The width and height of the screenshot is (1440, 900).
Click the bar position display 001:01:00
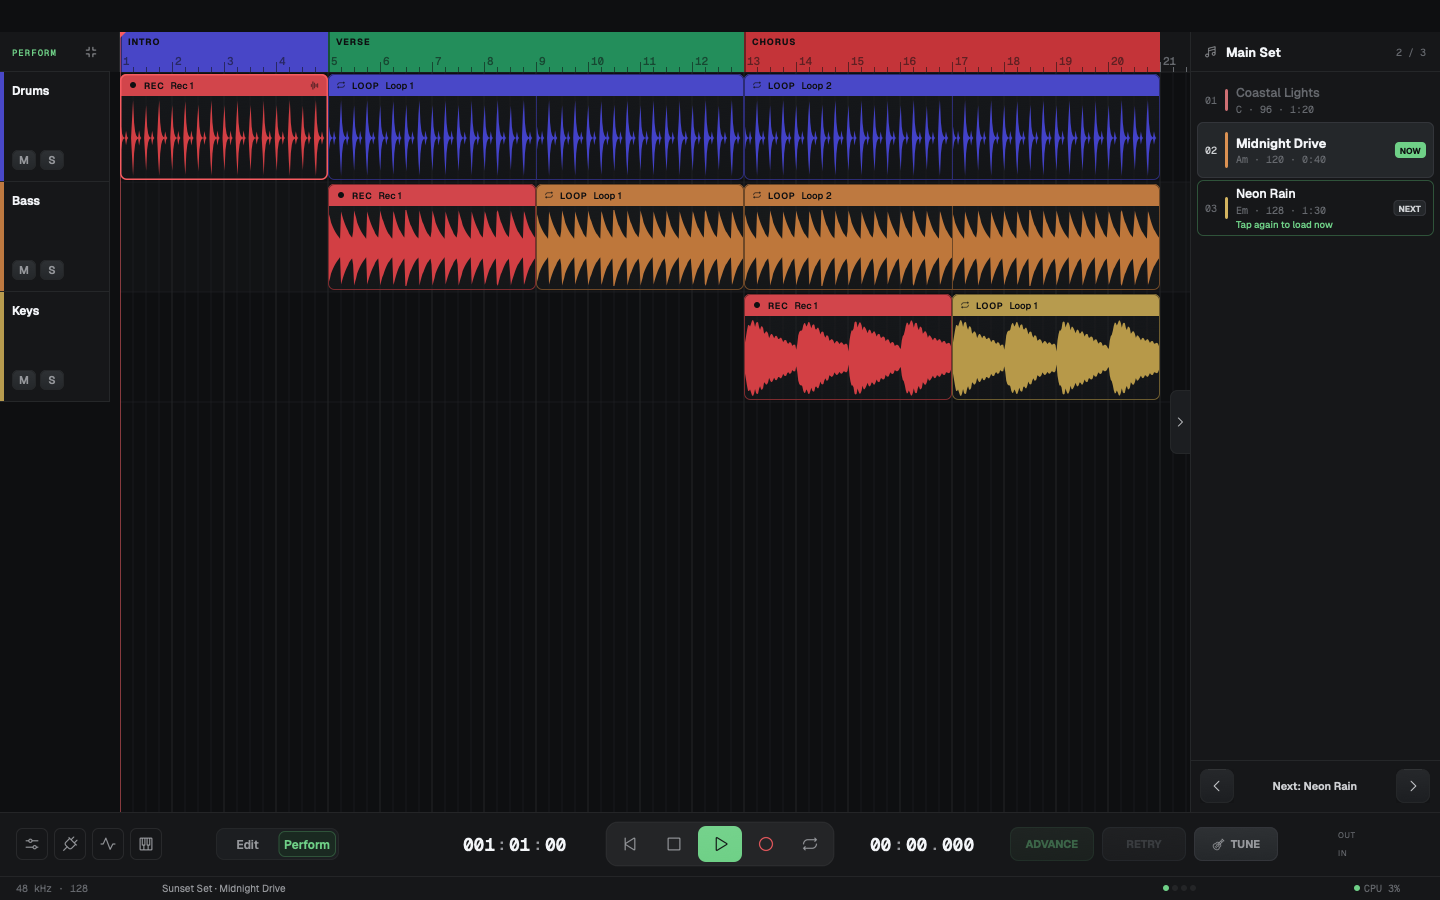tap(514, 845)
